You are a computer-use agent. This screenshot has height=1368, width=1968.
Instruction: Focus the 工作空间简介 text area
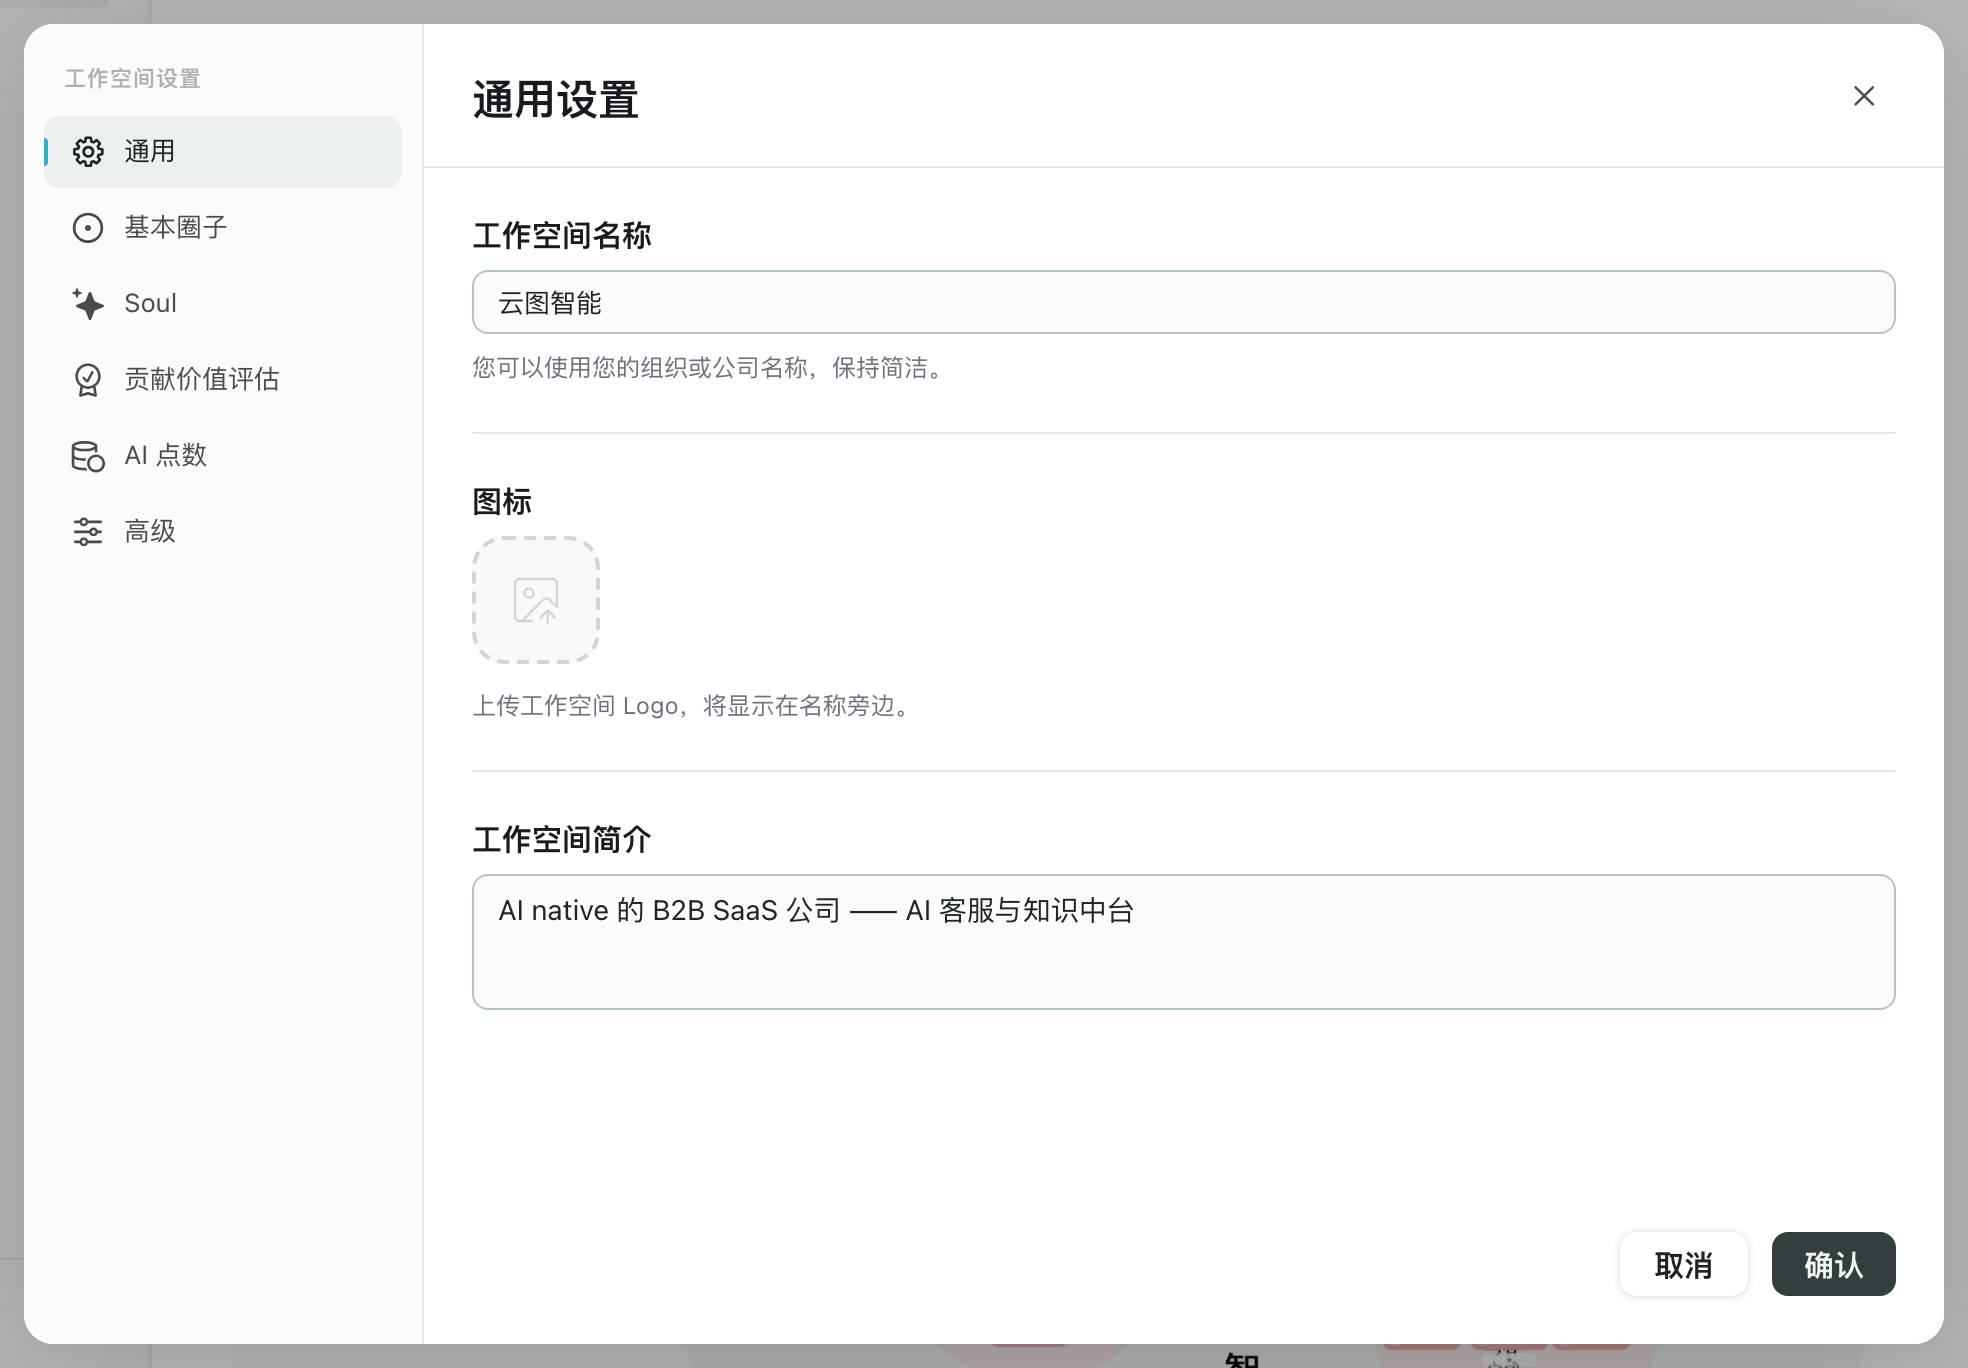pos(1184,942)
